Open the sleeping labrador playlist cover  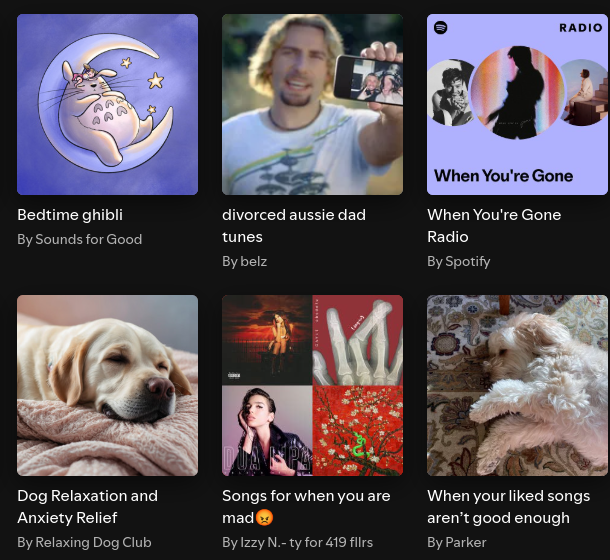pos(107,385)
